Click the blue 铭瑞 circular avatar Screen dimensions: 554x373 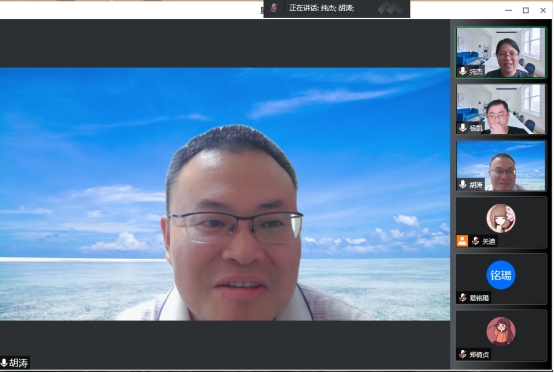click(x=501, y=275)
